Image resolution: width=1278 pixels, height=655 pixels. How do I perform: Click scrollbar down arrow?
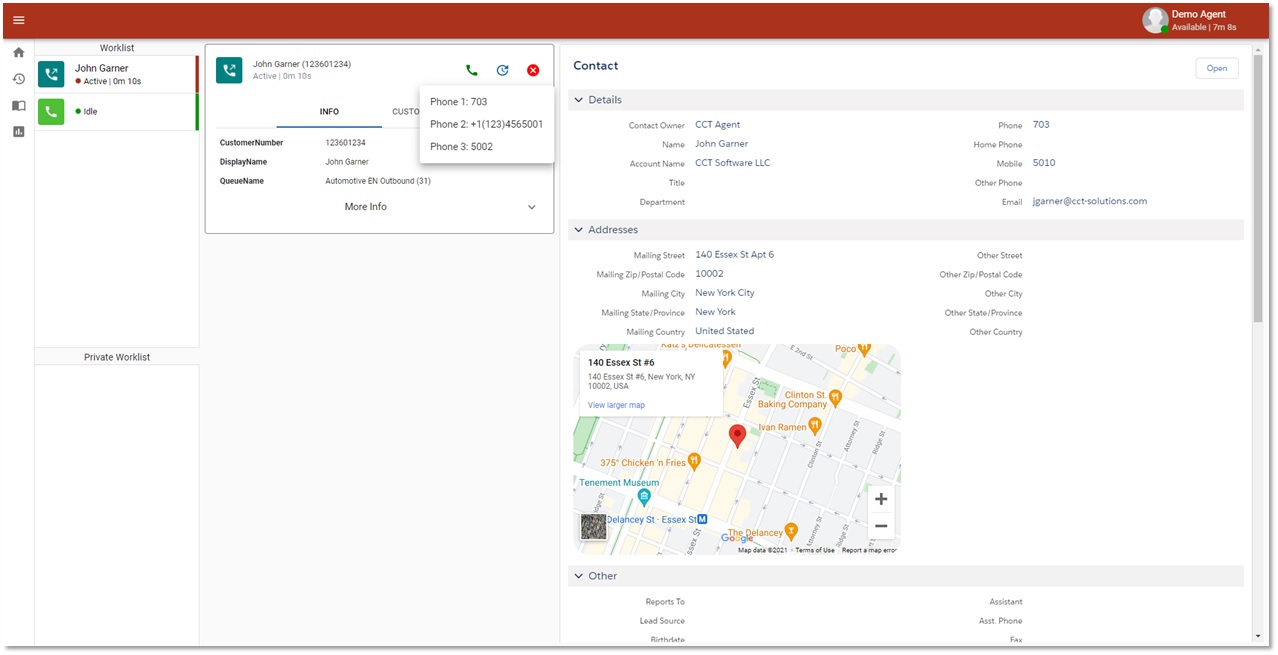pos(1258,636)
